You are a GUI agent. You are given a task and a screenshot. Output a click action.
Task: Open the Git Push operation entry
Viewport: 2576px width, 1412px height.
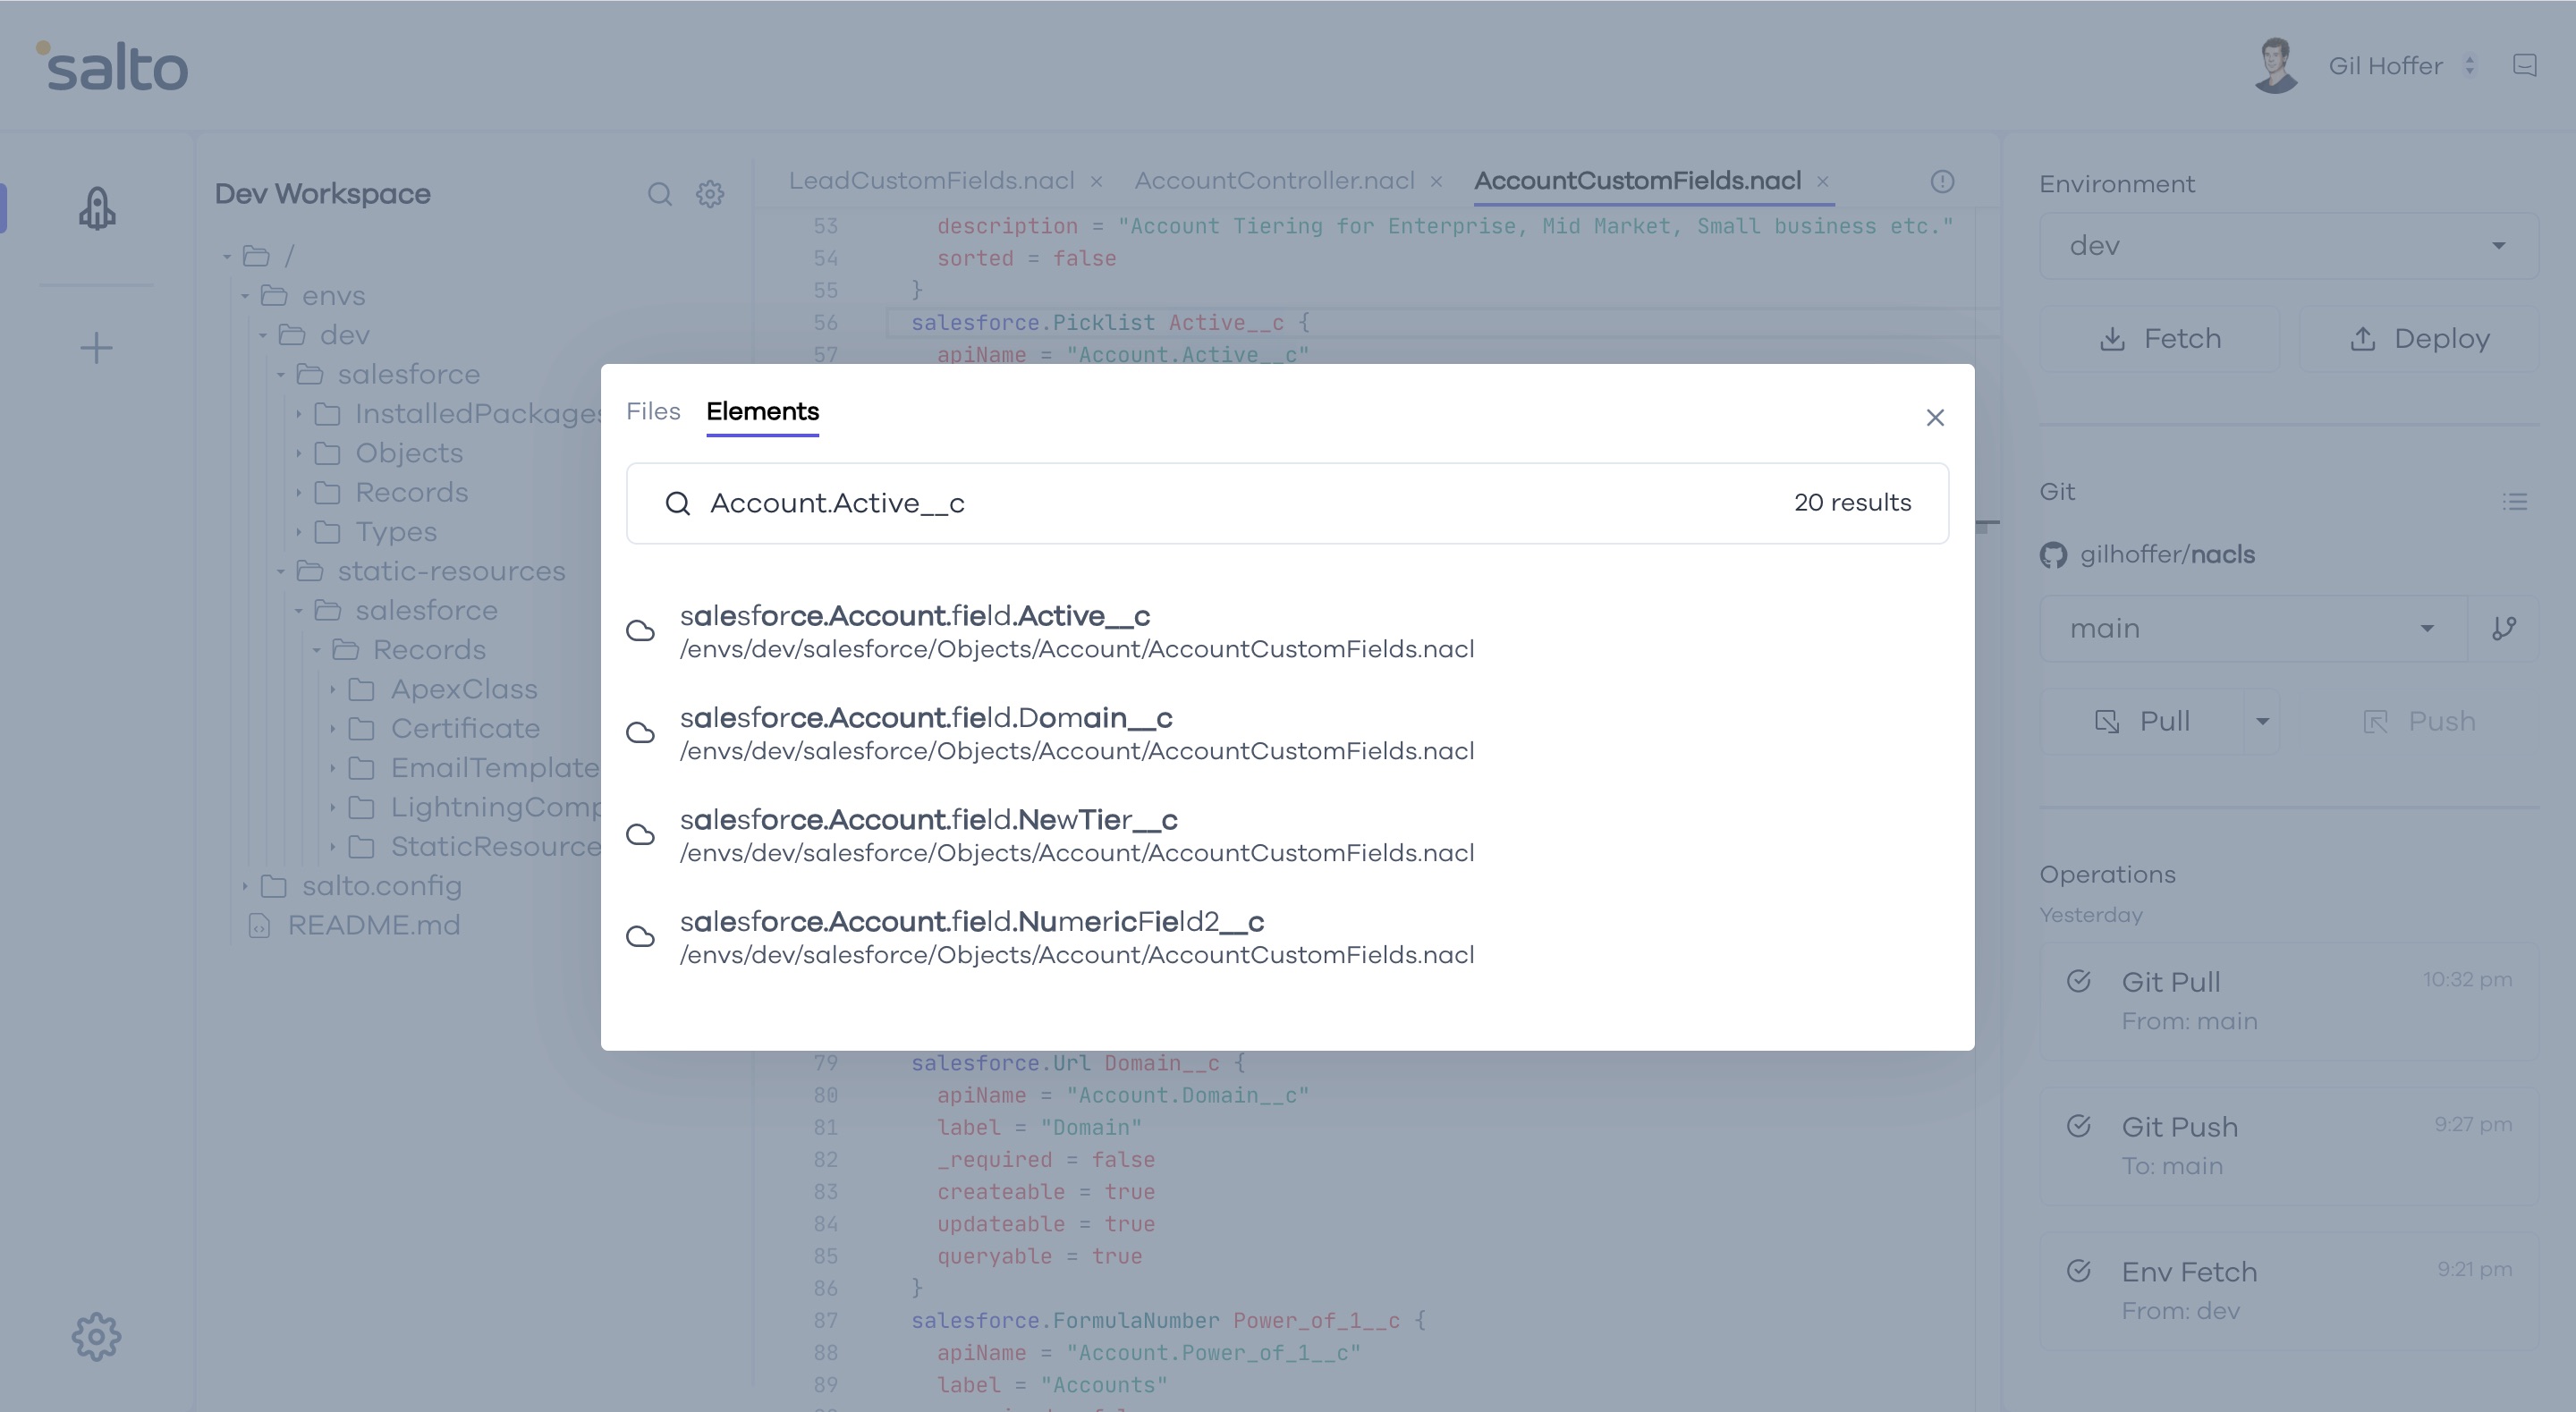pos(2288,1146)
